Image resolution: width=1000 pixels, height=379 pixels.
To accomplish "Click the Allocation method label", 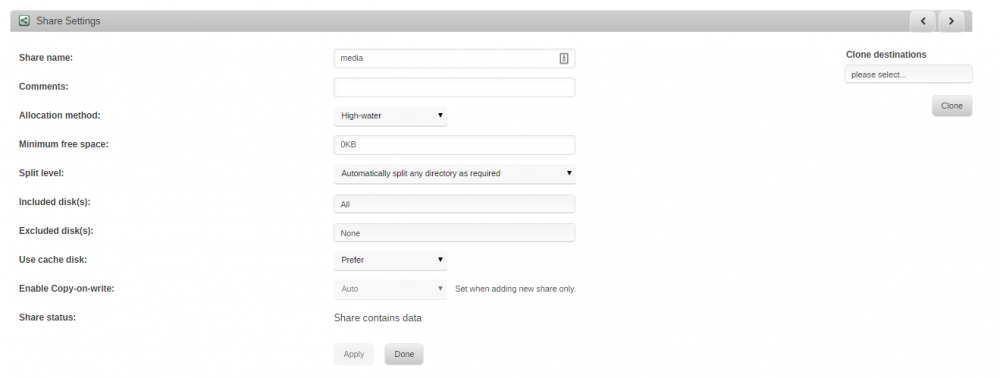I will pos(60,115).
